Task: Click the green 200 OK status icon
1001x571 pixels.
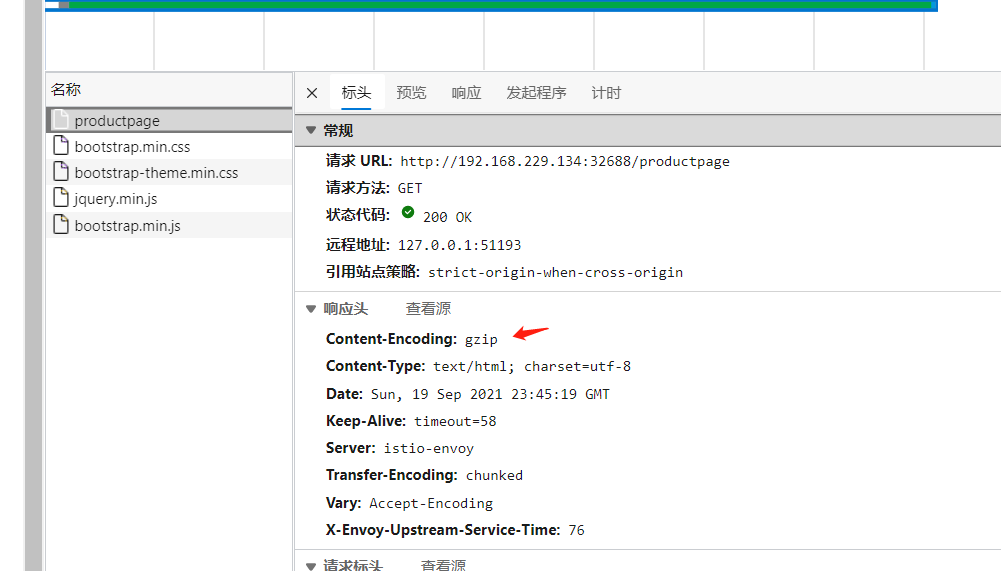Action: [408, 213]
